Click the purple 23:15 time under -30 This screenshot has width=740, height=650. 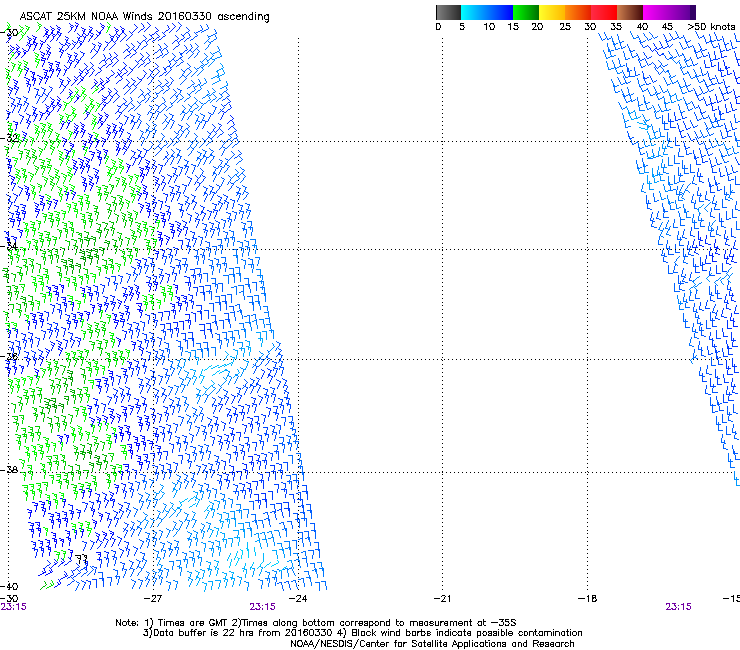click(13, 607)
